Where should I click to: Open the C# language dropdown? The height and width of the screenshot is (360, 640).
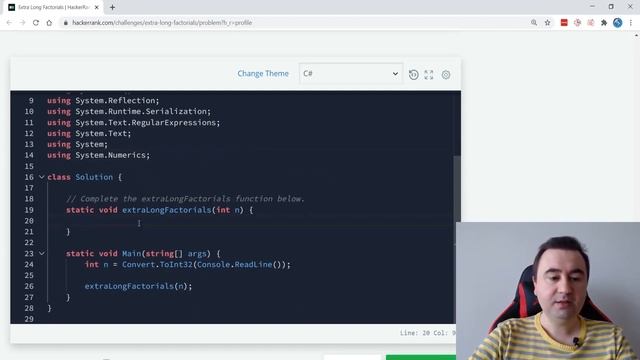click(x=351, y=73)
